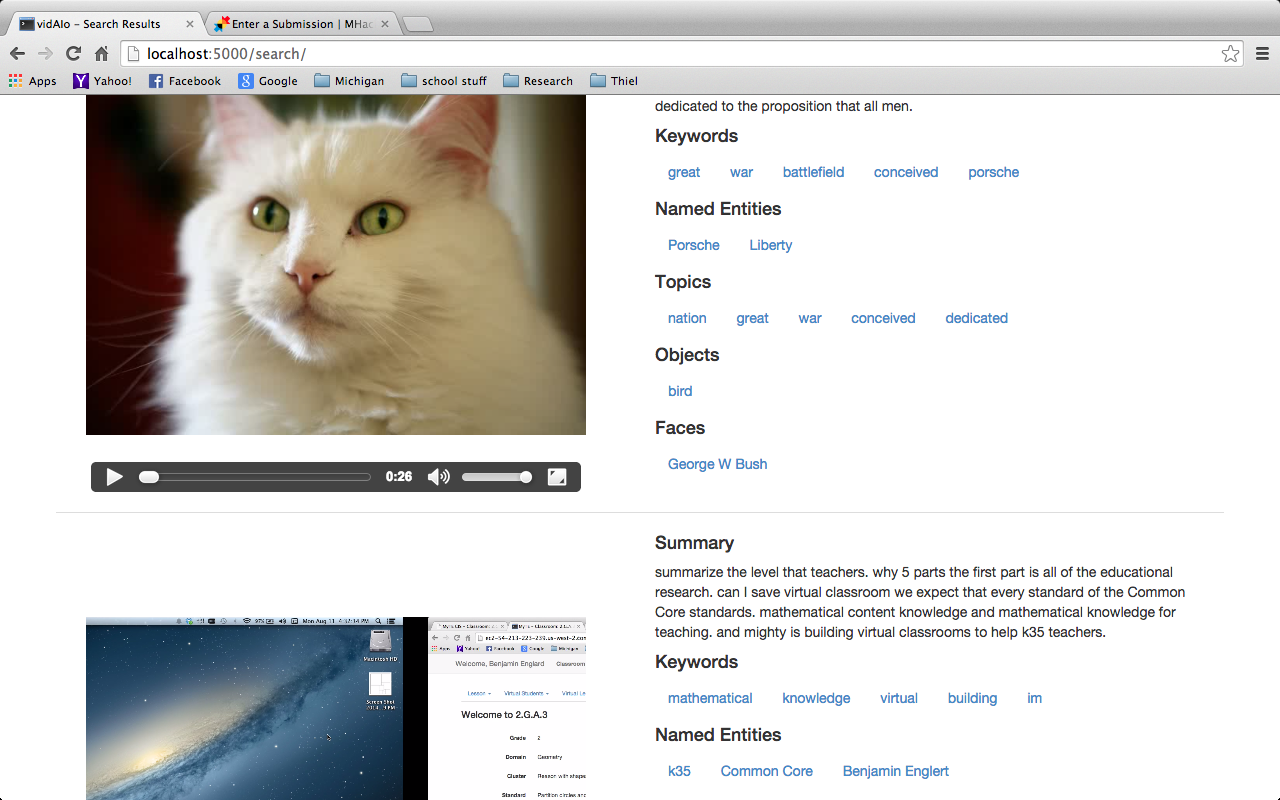This screenshot has width=1280, height=800.
Task: Click the 'battlefield' keyword link
Action: [x=813, y=172]
